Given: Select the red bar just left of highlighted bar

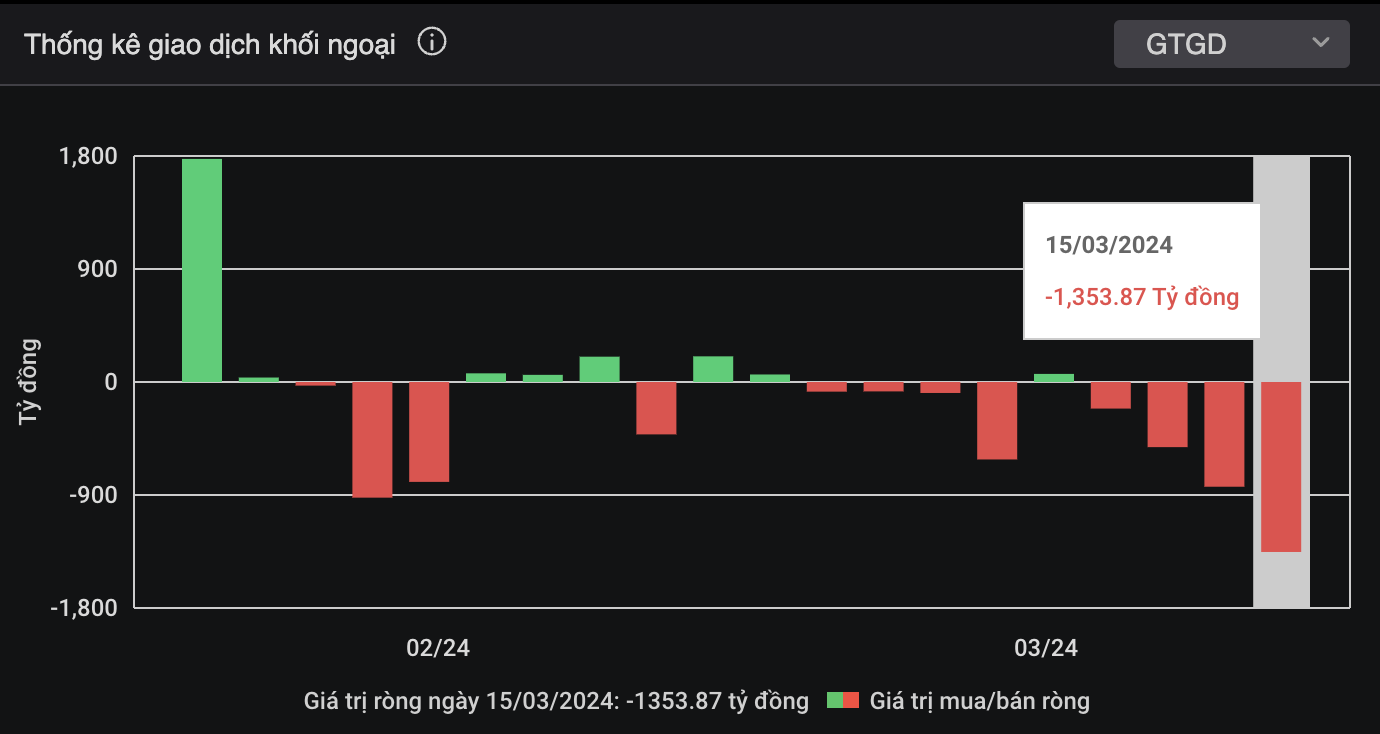Looking at the screenshot, I should pos(1224,434).
